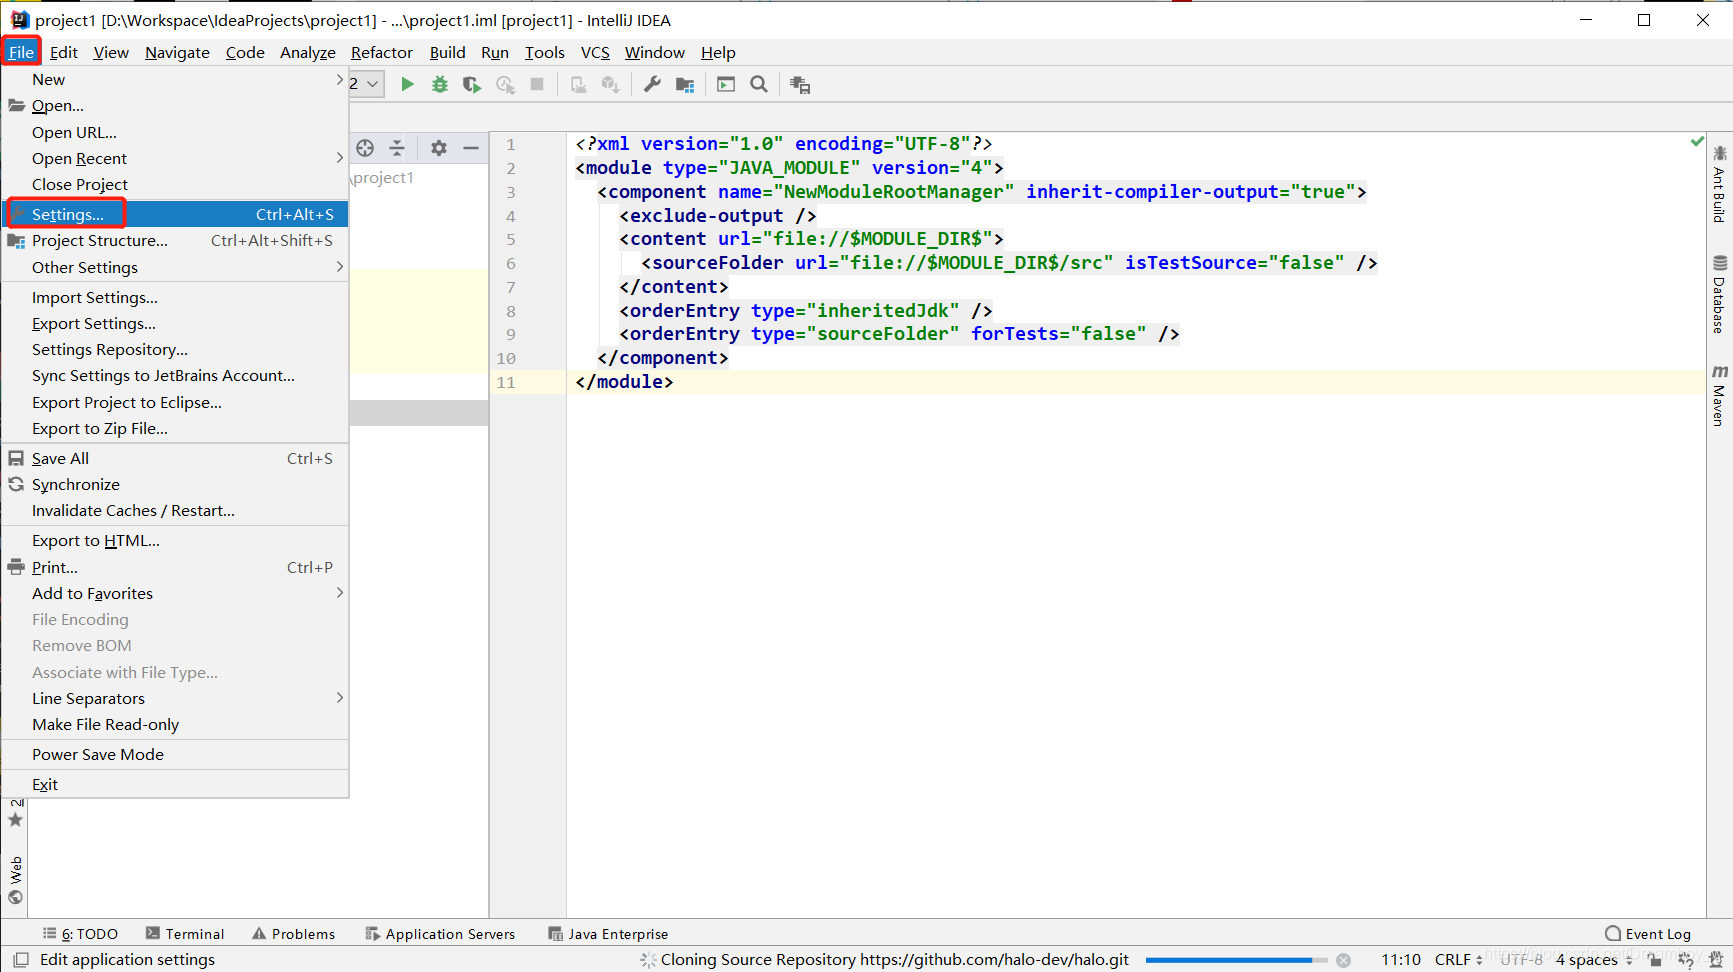Screen dimensions: 1733x972
Task: Open the Refactor menu
Action: [382, 52]
